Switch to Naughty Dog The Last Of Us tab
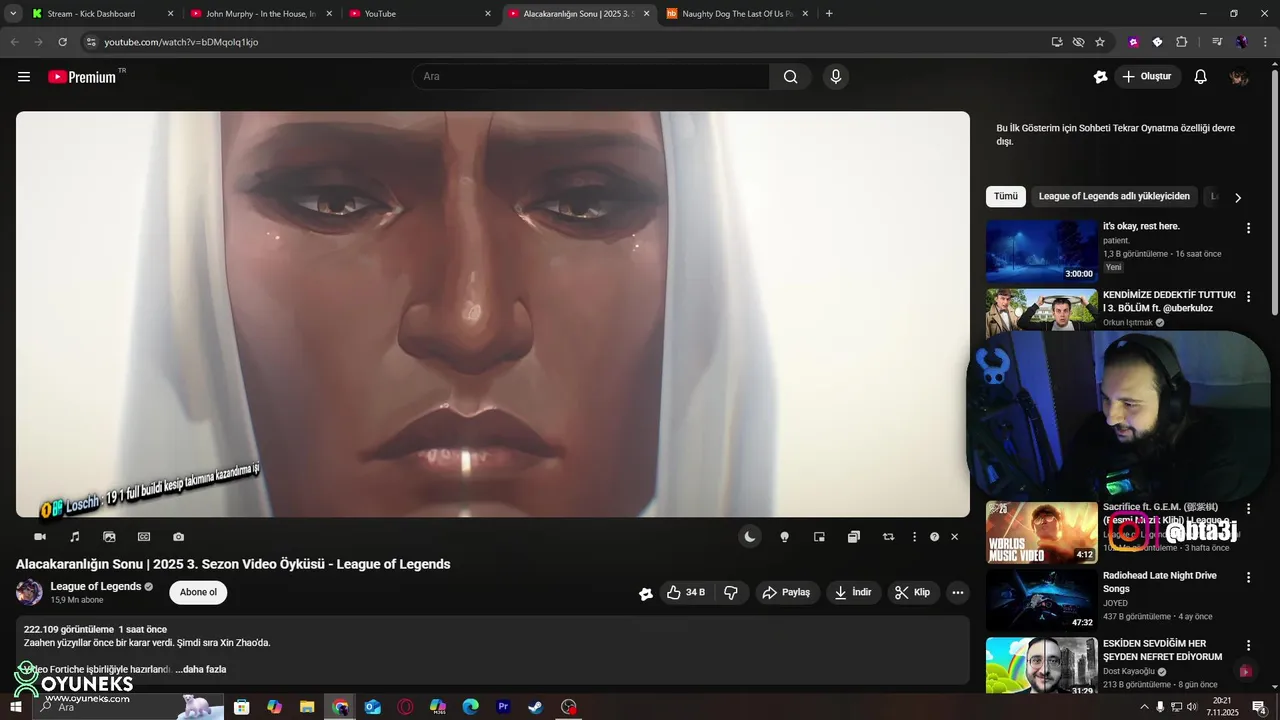This screenshot has width=1280, height=720. point(737,14)
